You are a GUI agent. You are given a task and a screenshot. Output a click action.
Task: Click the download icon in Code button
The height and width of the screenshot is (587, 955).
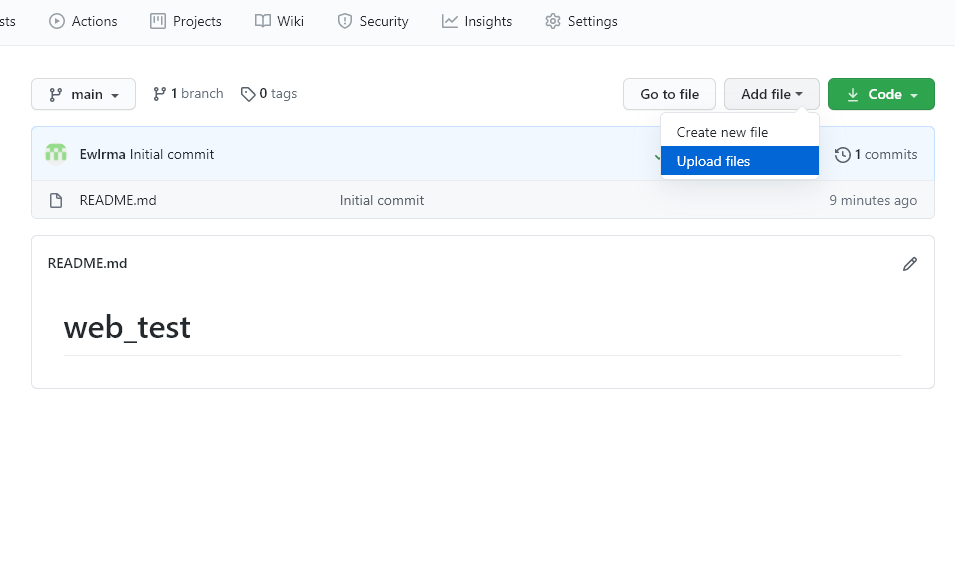853,94
